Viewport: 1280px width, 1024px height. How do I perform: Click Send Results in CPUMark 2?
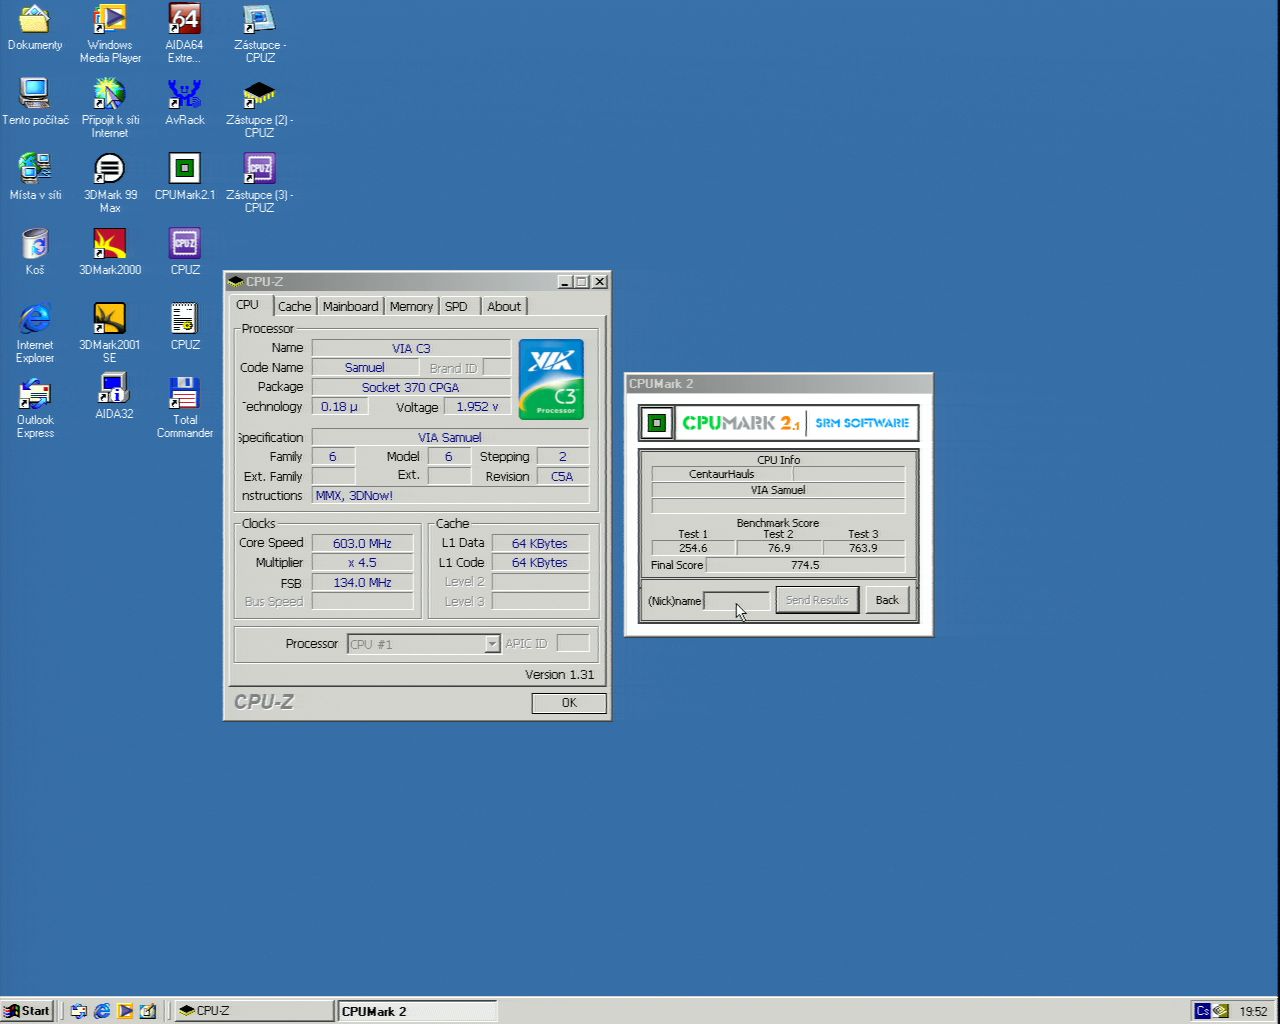[x=817, y=600]
